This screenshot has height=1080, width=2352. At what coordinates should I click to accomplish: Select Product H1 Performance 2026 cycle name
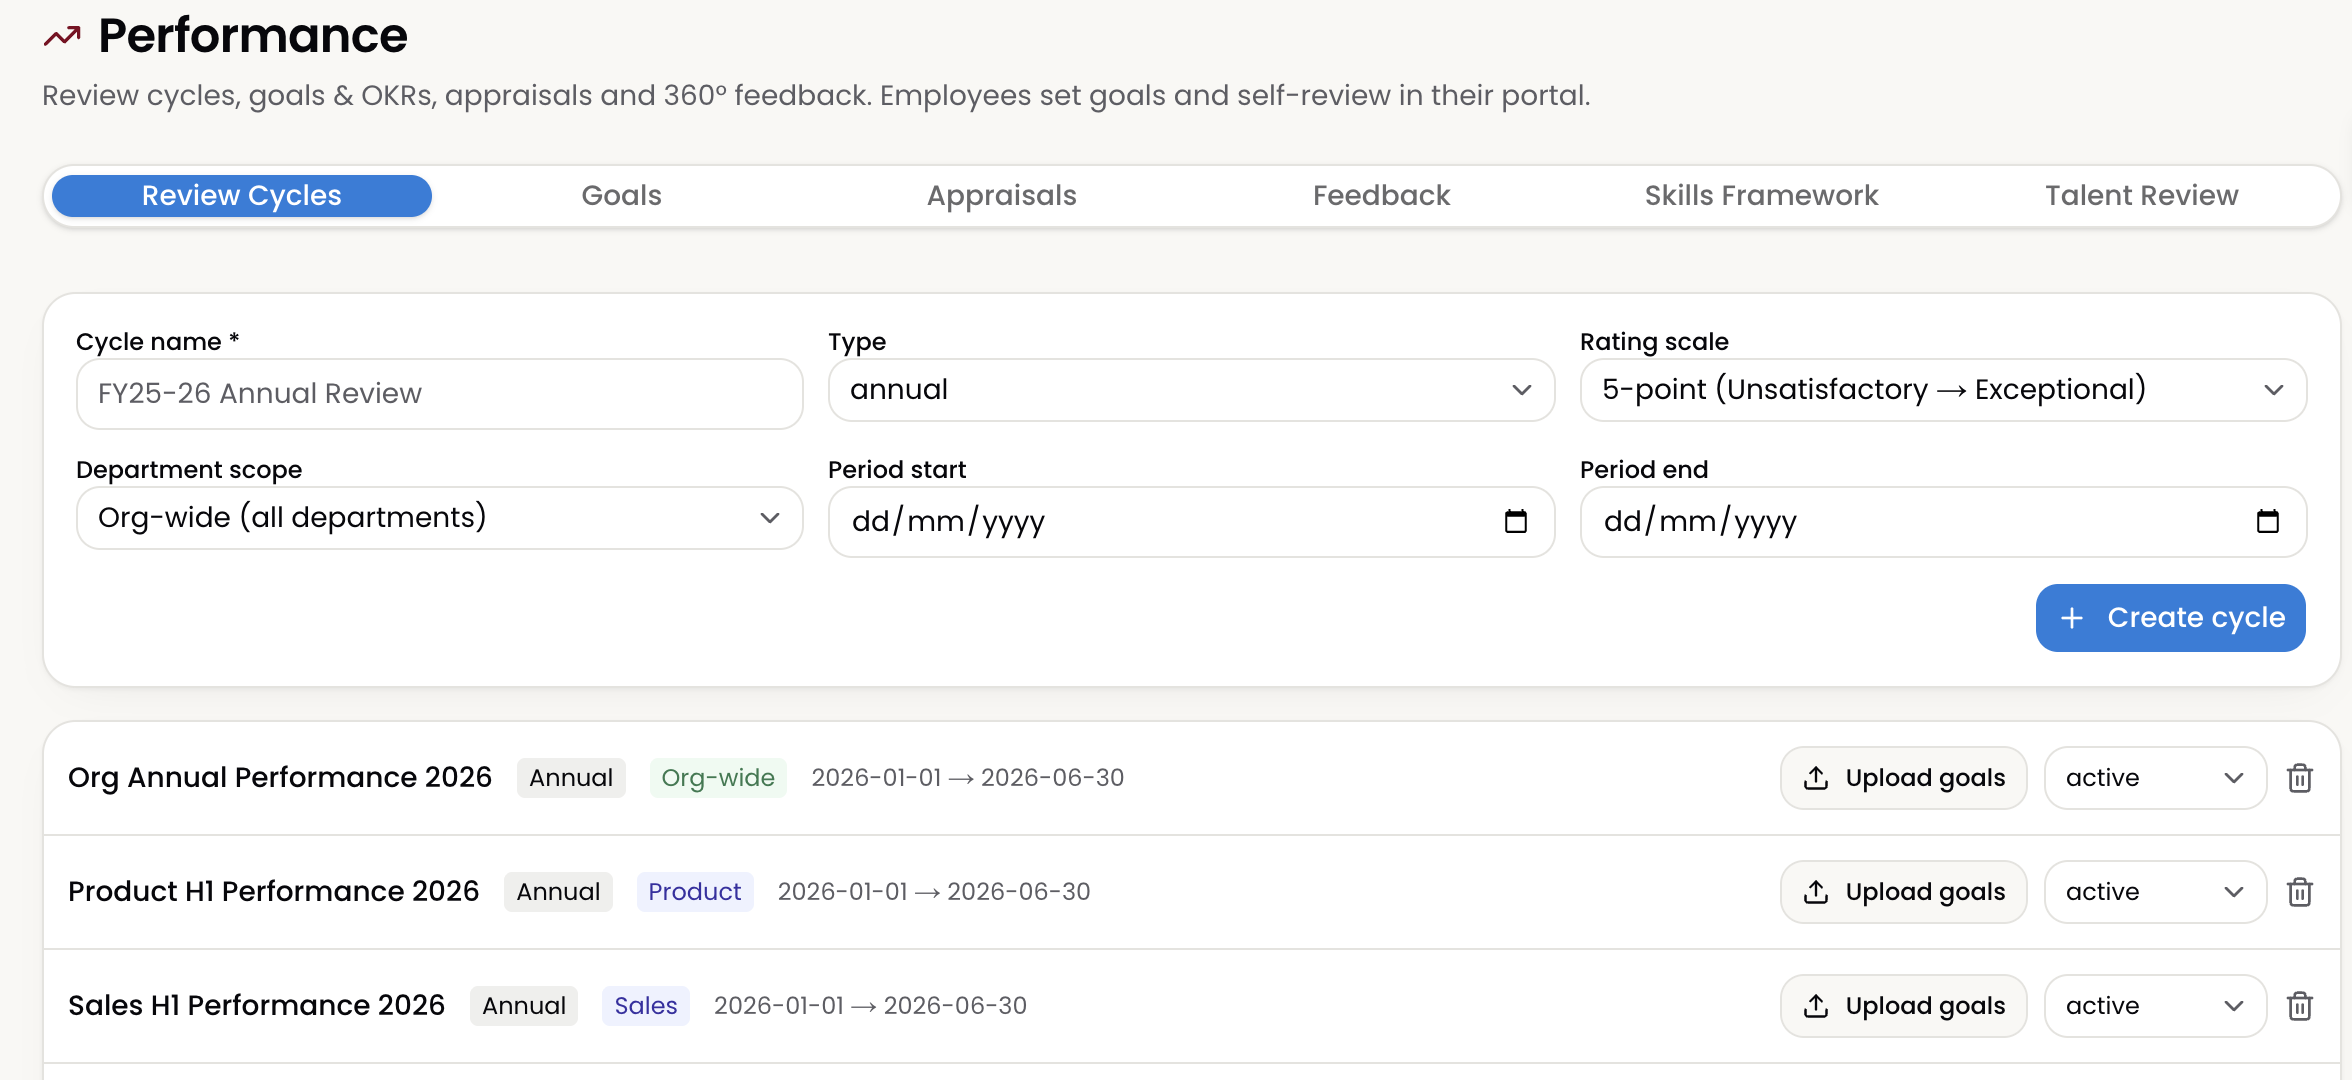pos(274,892)
